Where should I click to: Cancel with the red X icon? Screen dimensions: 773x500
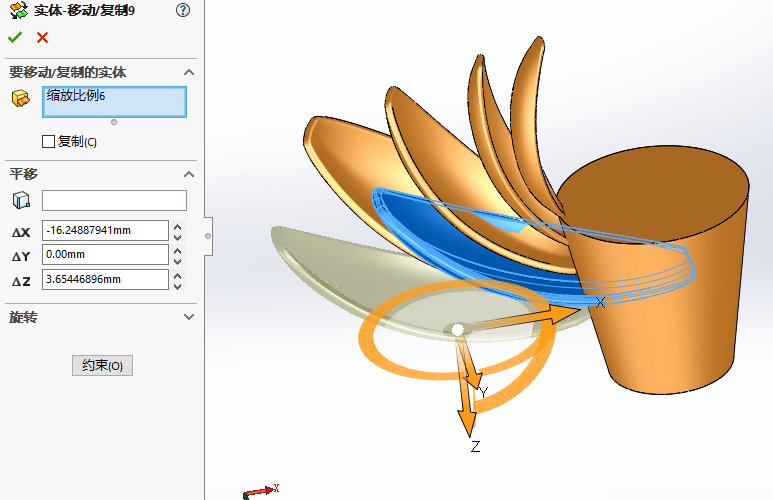pyautogui.click(x=42, y=38)
